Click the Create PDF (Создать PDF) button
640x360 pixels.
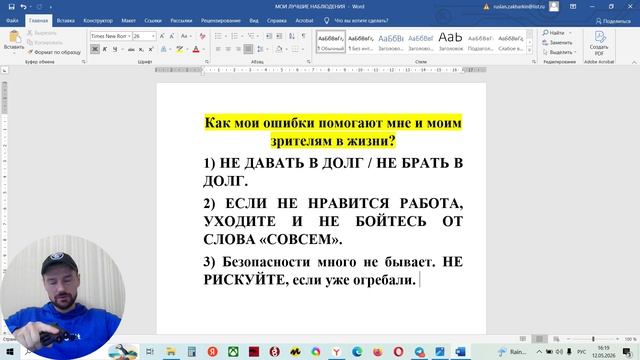click(599, 43)
